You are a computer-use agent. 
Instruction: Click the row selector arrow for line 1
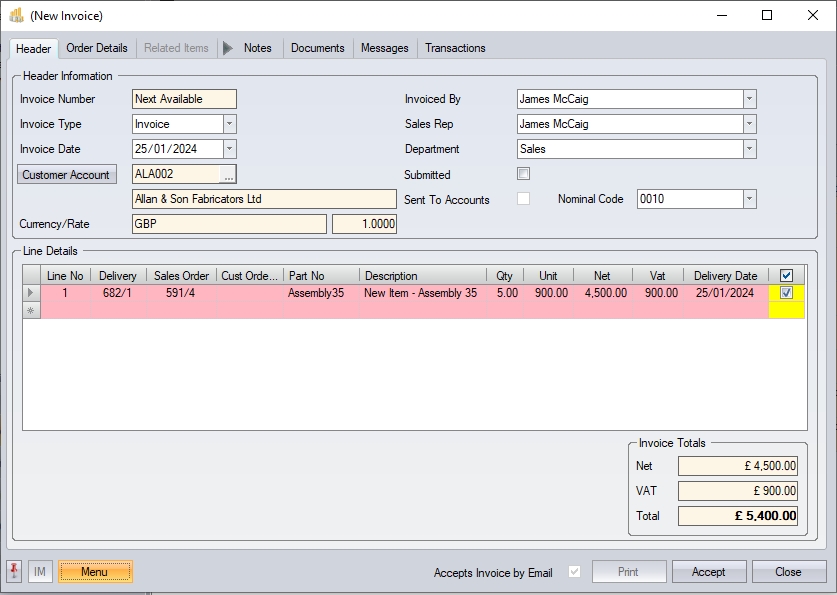pos(32,293)
